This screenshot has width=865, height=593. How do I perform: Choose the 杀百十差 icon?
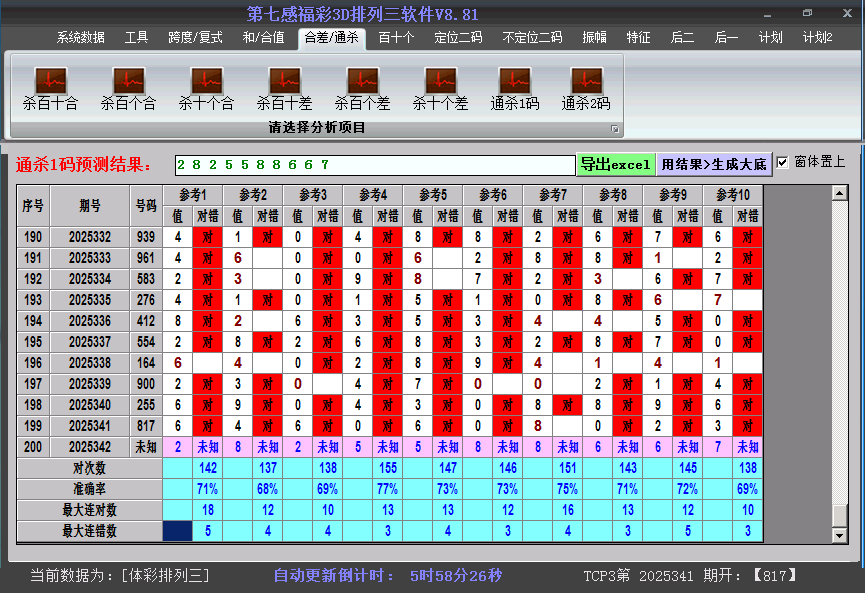click(284, 81)
